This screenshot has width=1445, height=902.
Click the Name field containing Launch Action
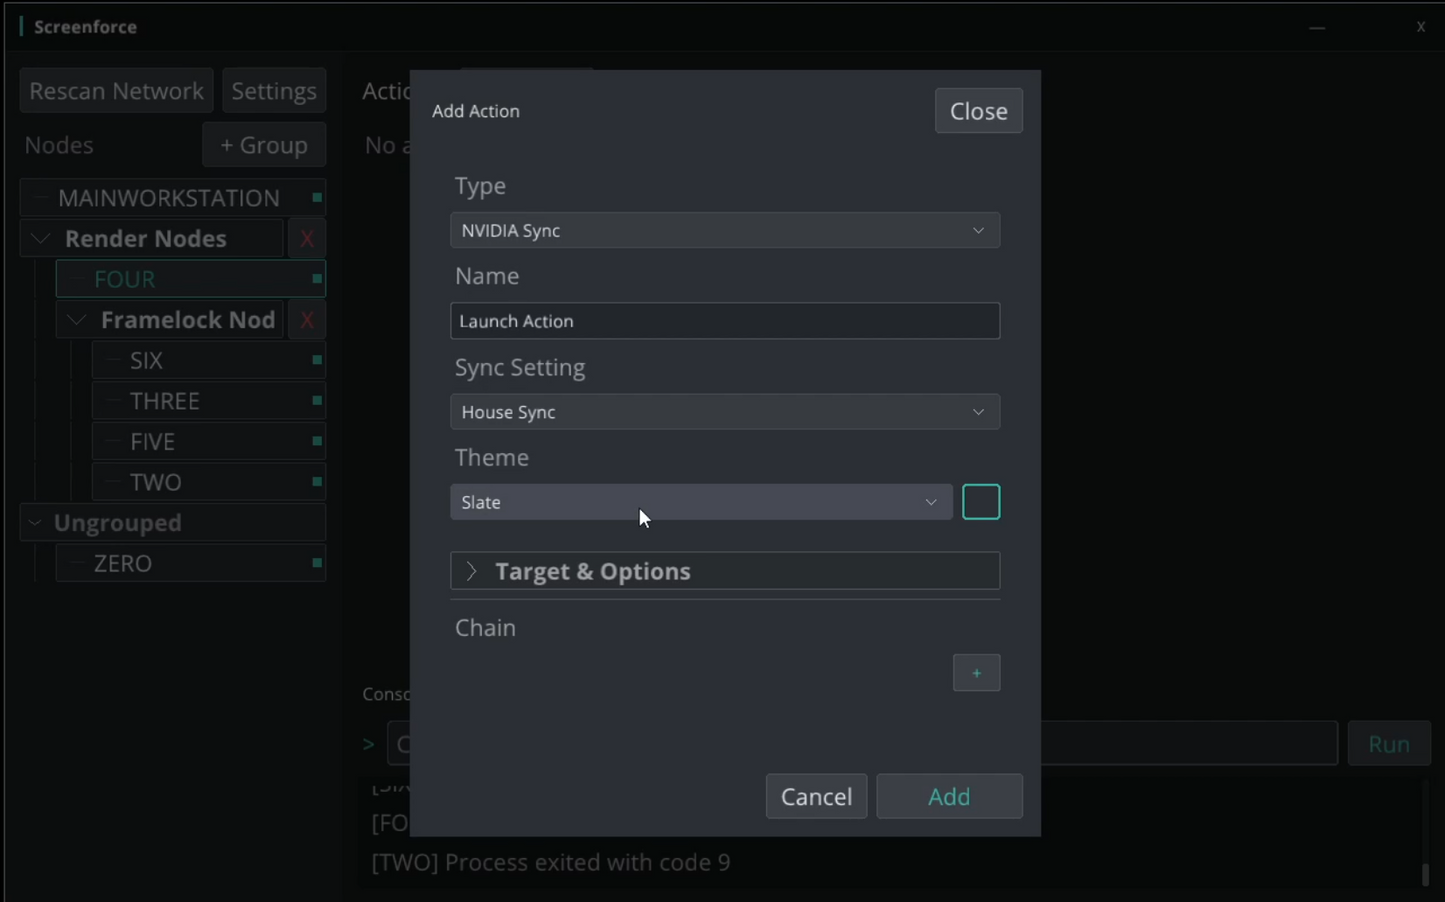pyautogui.click(x=725, y=321)
